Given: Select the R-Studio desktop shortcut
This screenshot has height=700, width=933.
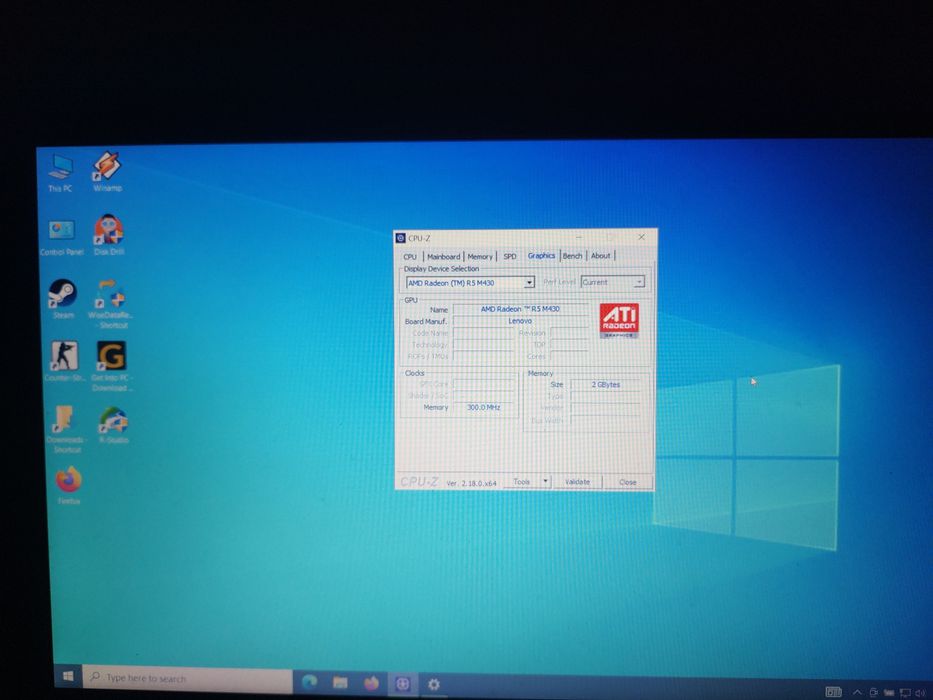Looking at the screenshot, I should pos(114,425).
